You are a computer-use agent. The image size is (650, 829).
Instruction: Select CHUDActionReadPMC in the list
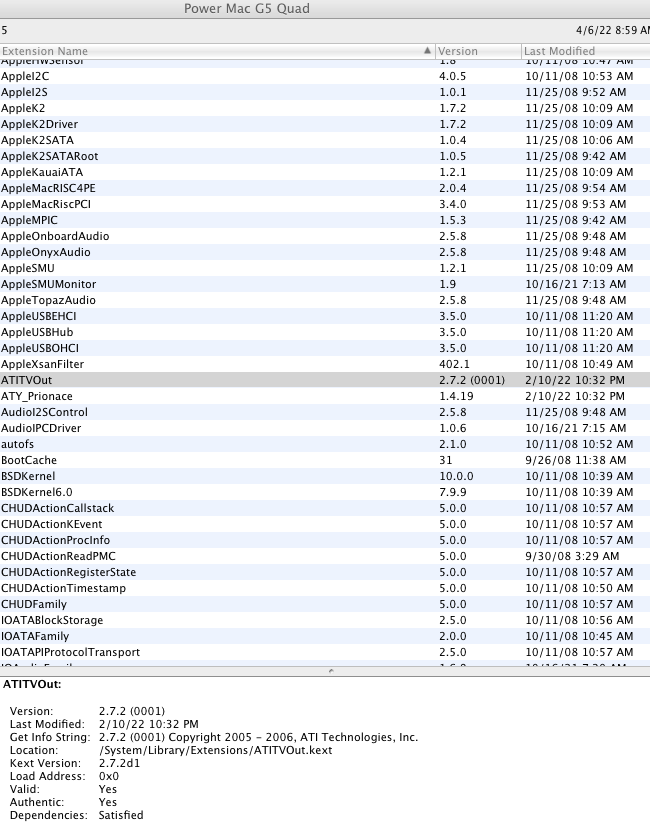tap(325, 556)
